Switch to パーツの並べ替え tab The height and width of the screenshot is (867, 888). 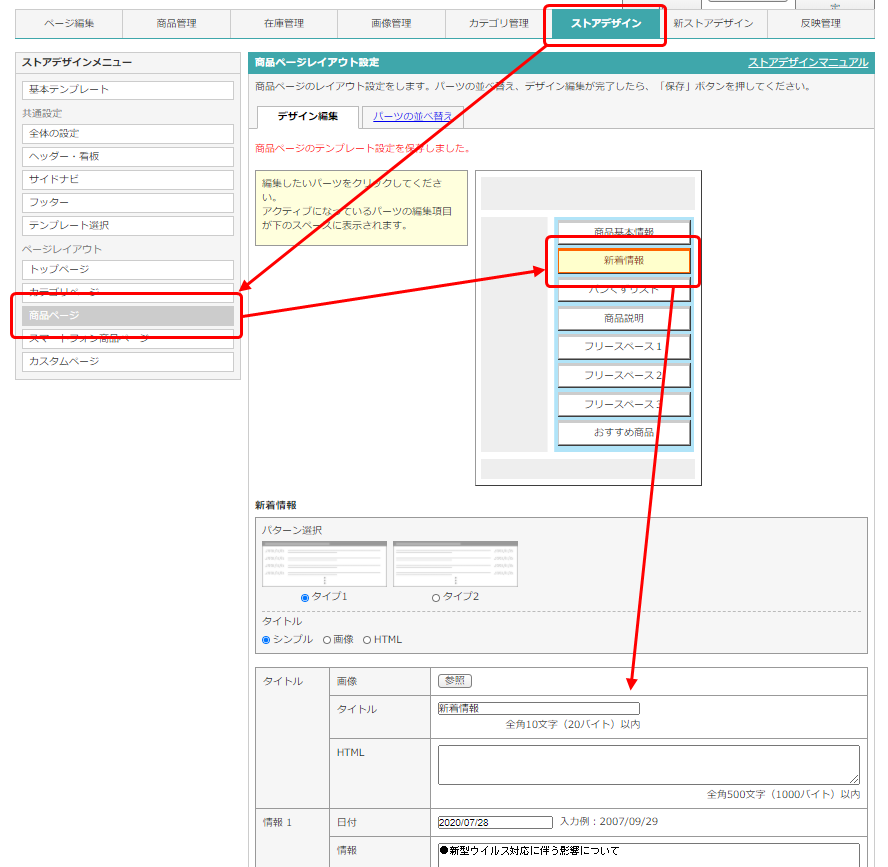pyautogui.click(x=412, y=117)
